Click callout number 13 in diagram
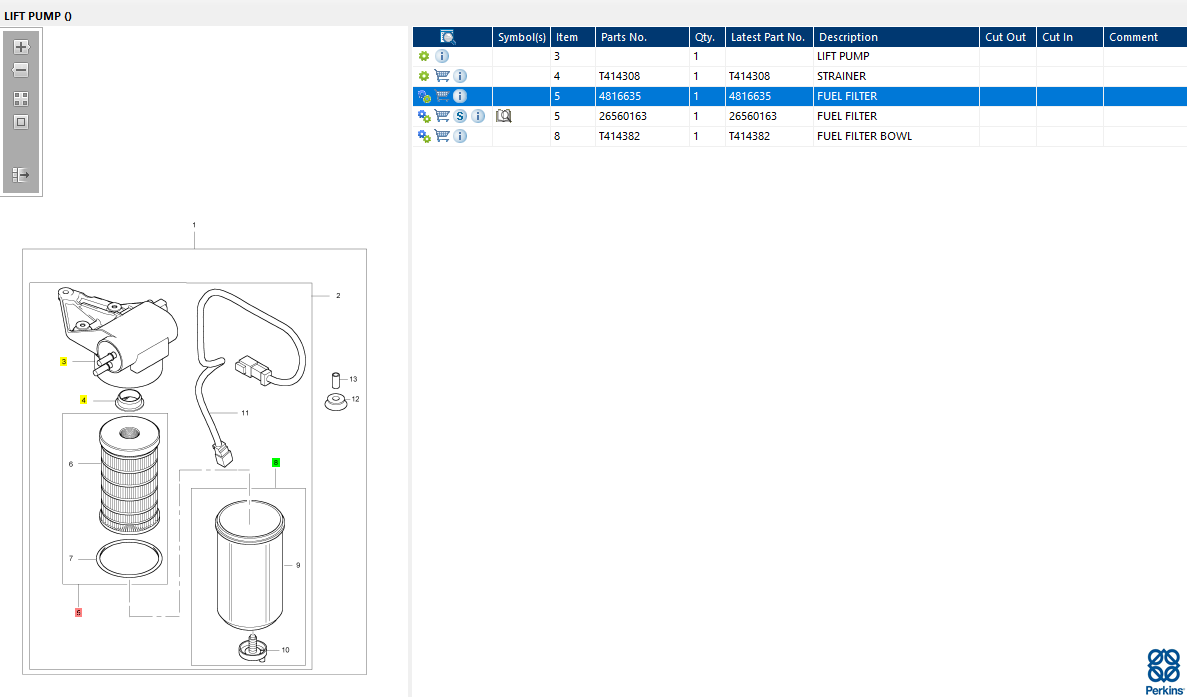The image size is (1187, 697). pyautogui.click(x=353, y=378)
